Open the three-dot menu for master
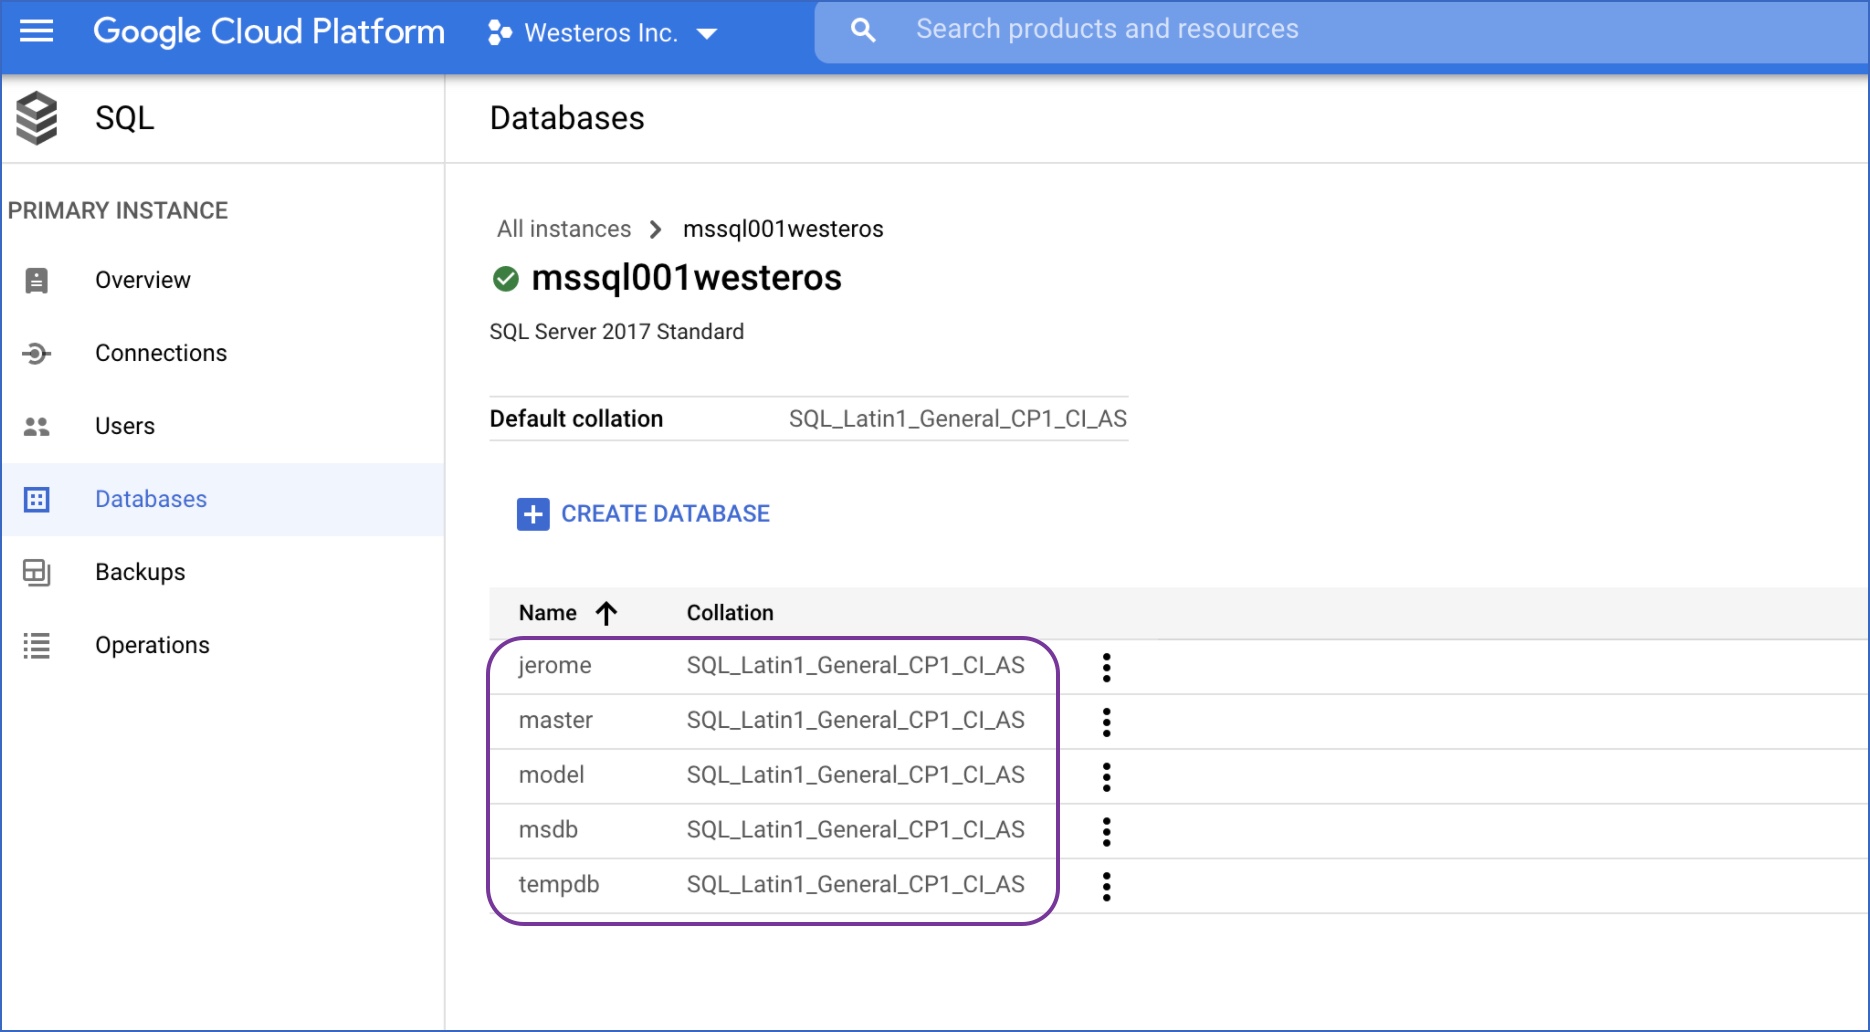The image size is (1870, 1032). tap(1106, 722)
